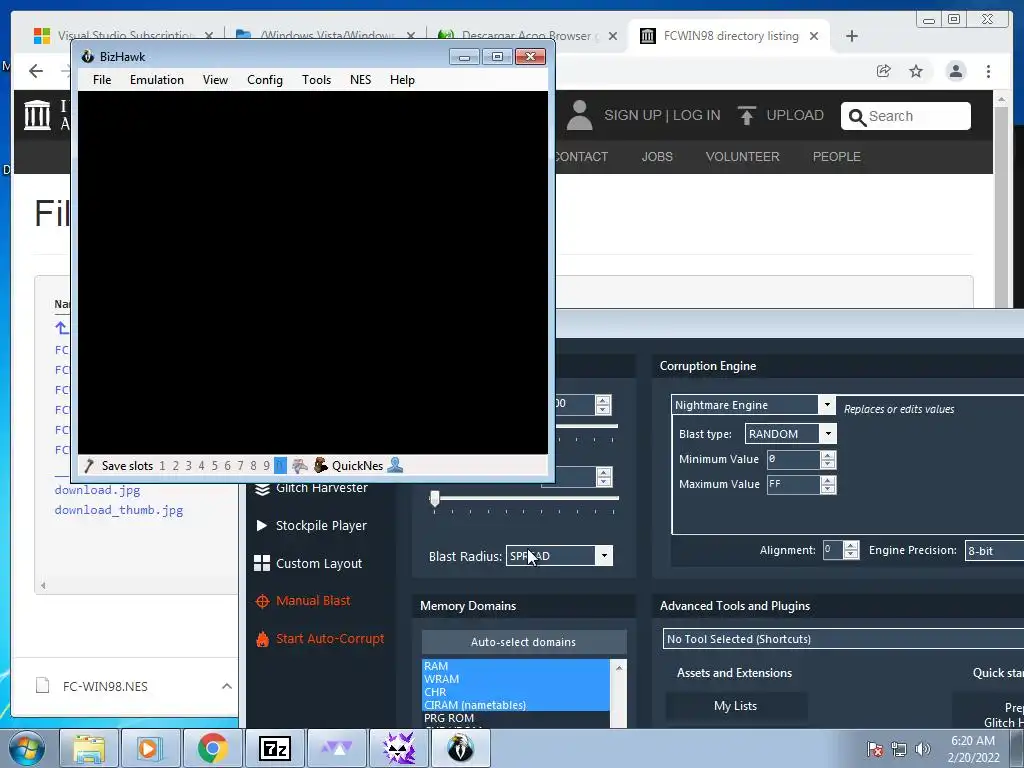The width and height of the screenshot is (1024, 768).
Task: Click the My Lists button
Action: pyautogui.click(x=735, y=706)
